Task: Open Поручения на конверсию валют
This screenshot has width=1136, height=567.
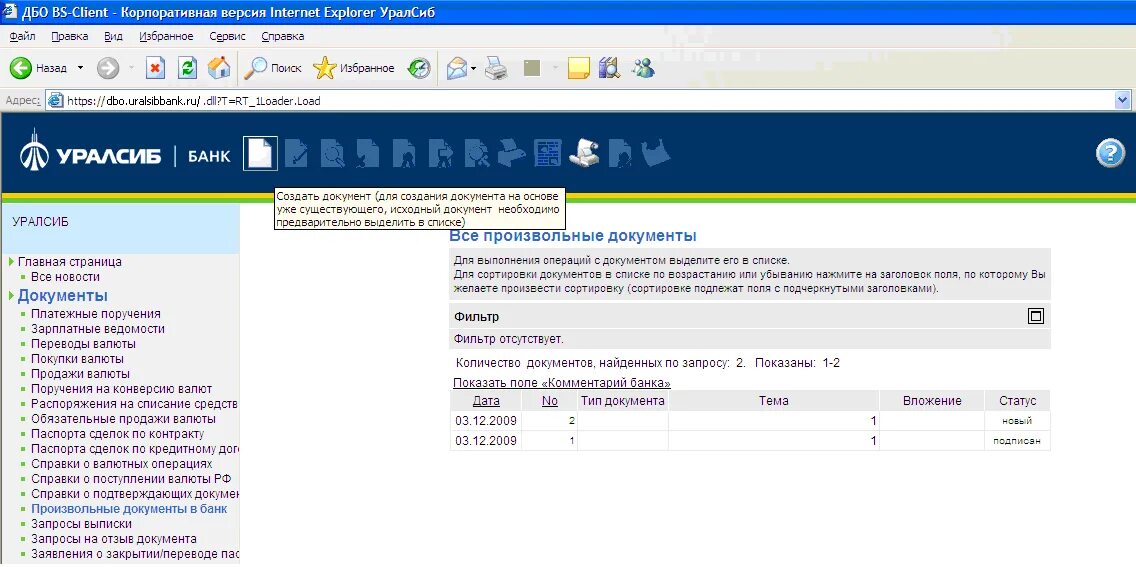Action: point(121,389)
